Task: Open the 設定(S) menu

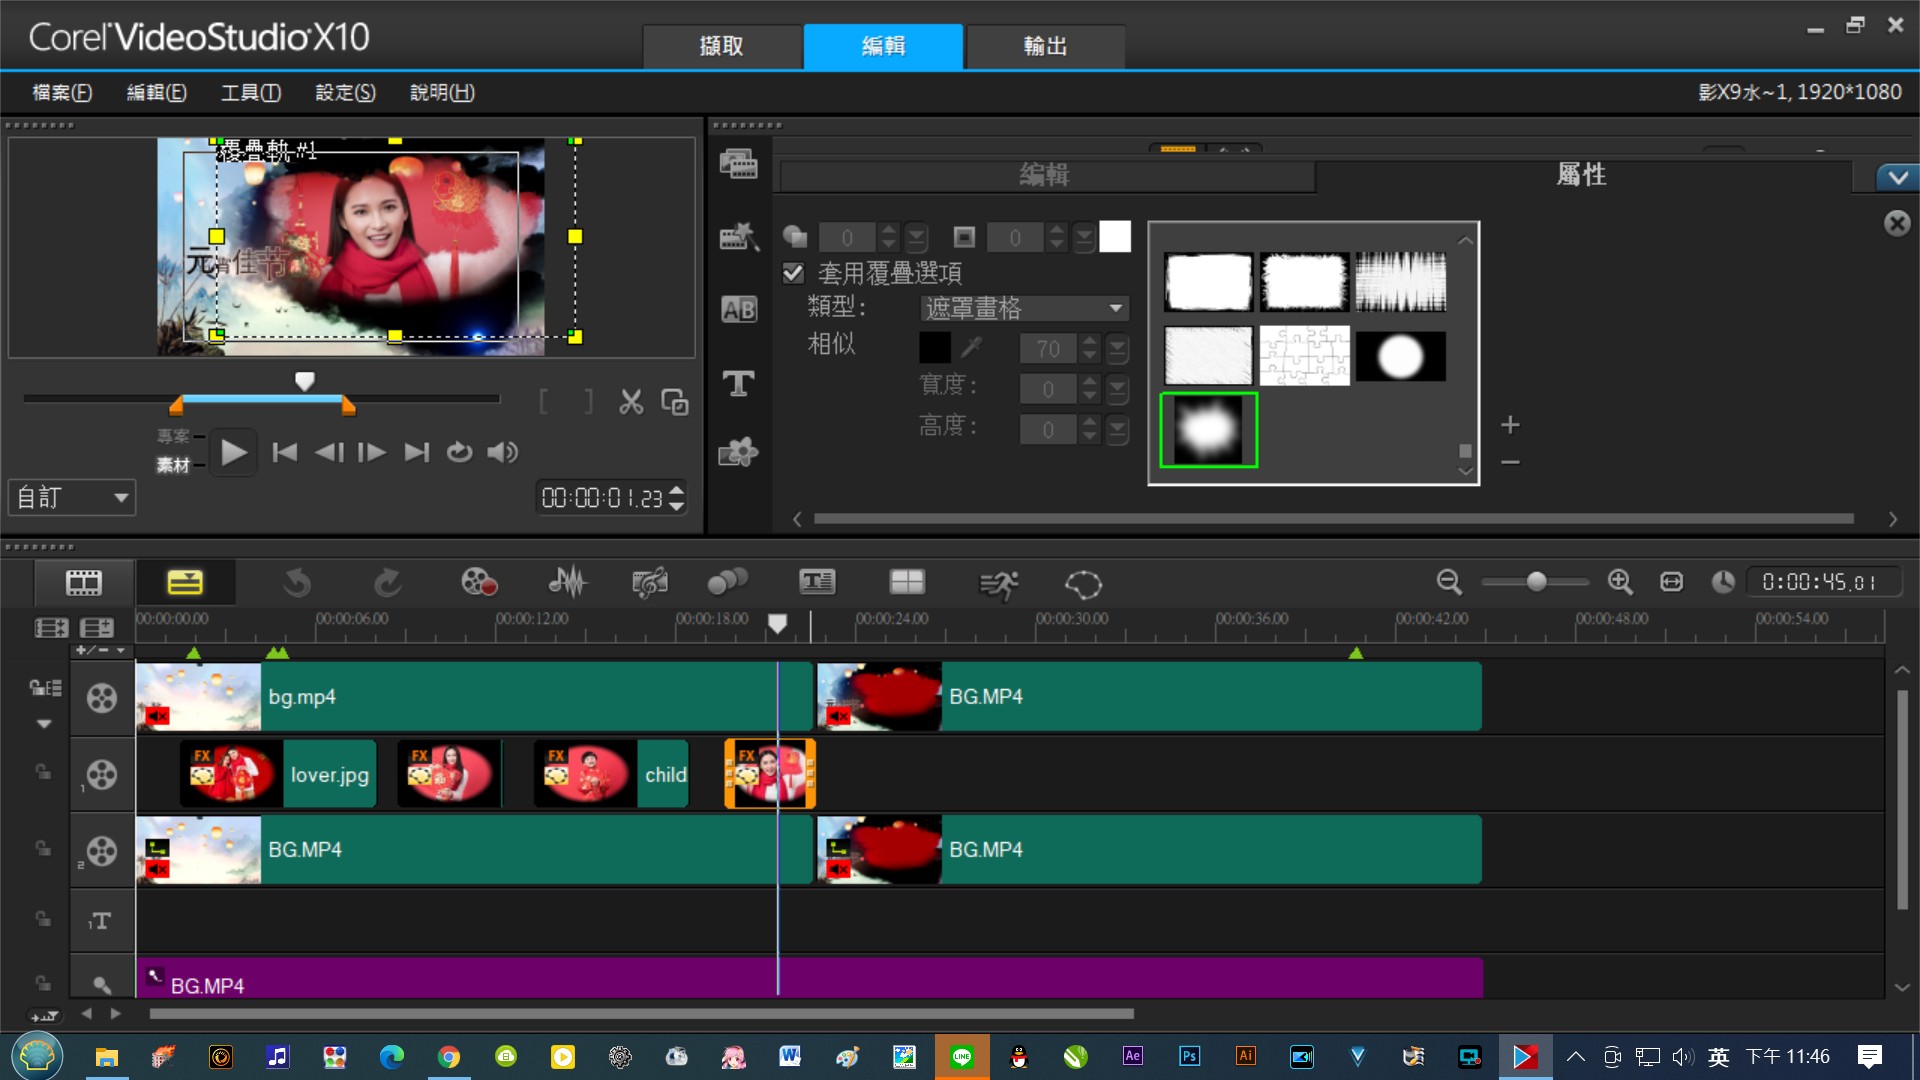Action: tap(345, 92)
